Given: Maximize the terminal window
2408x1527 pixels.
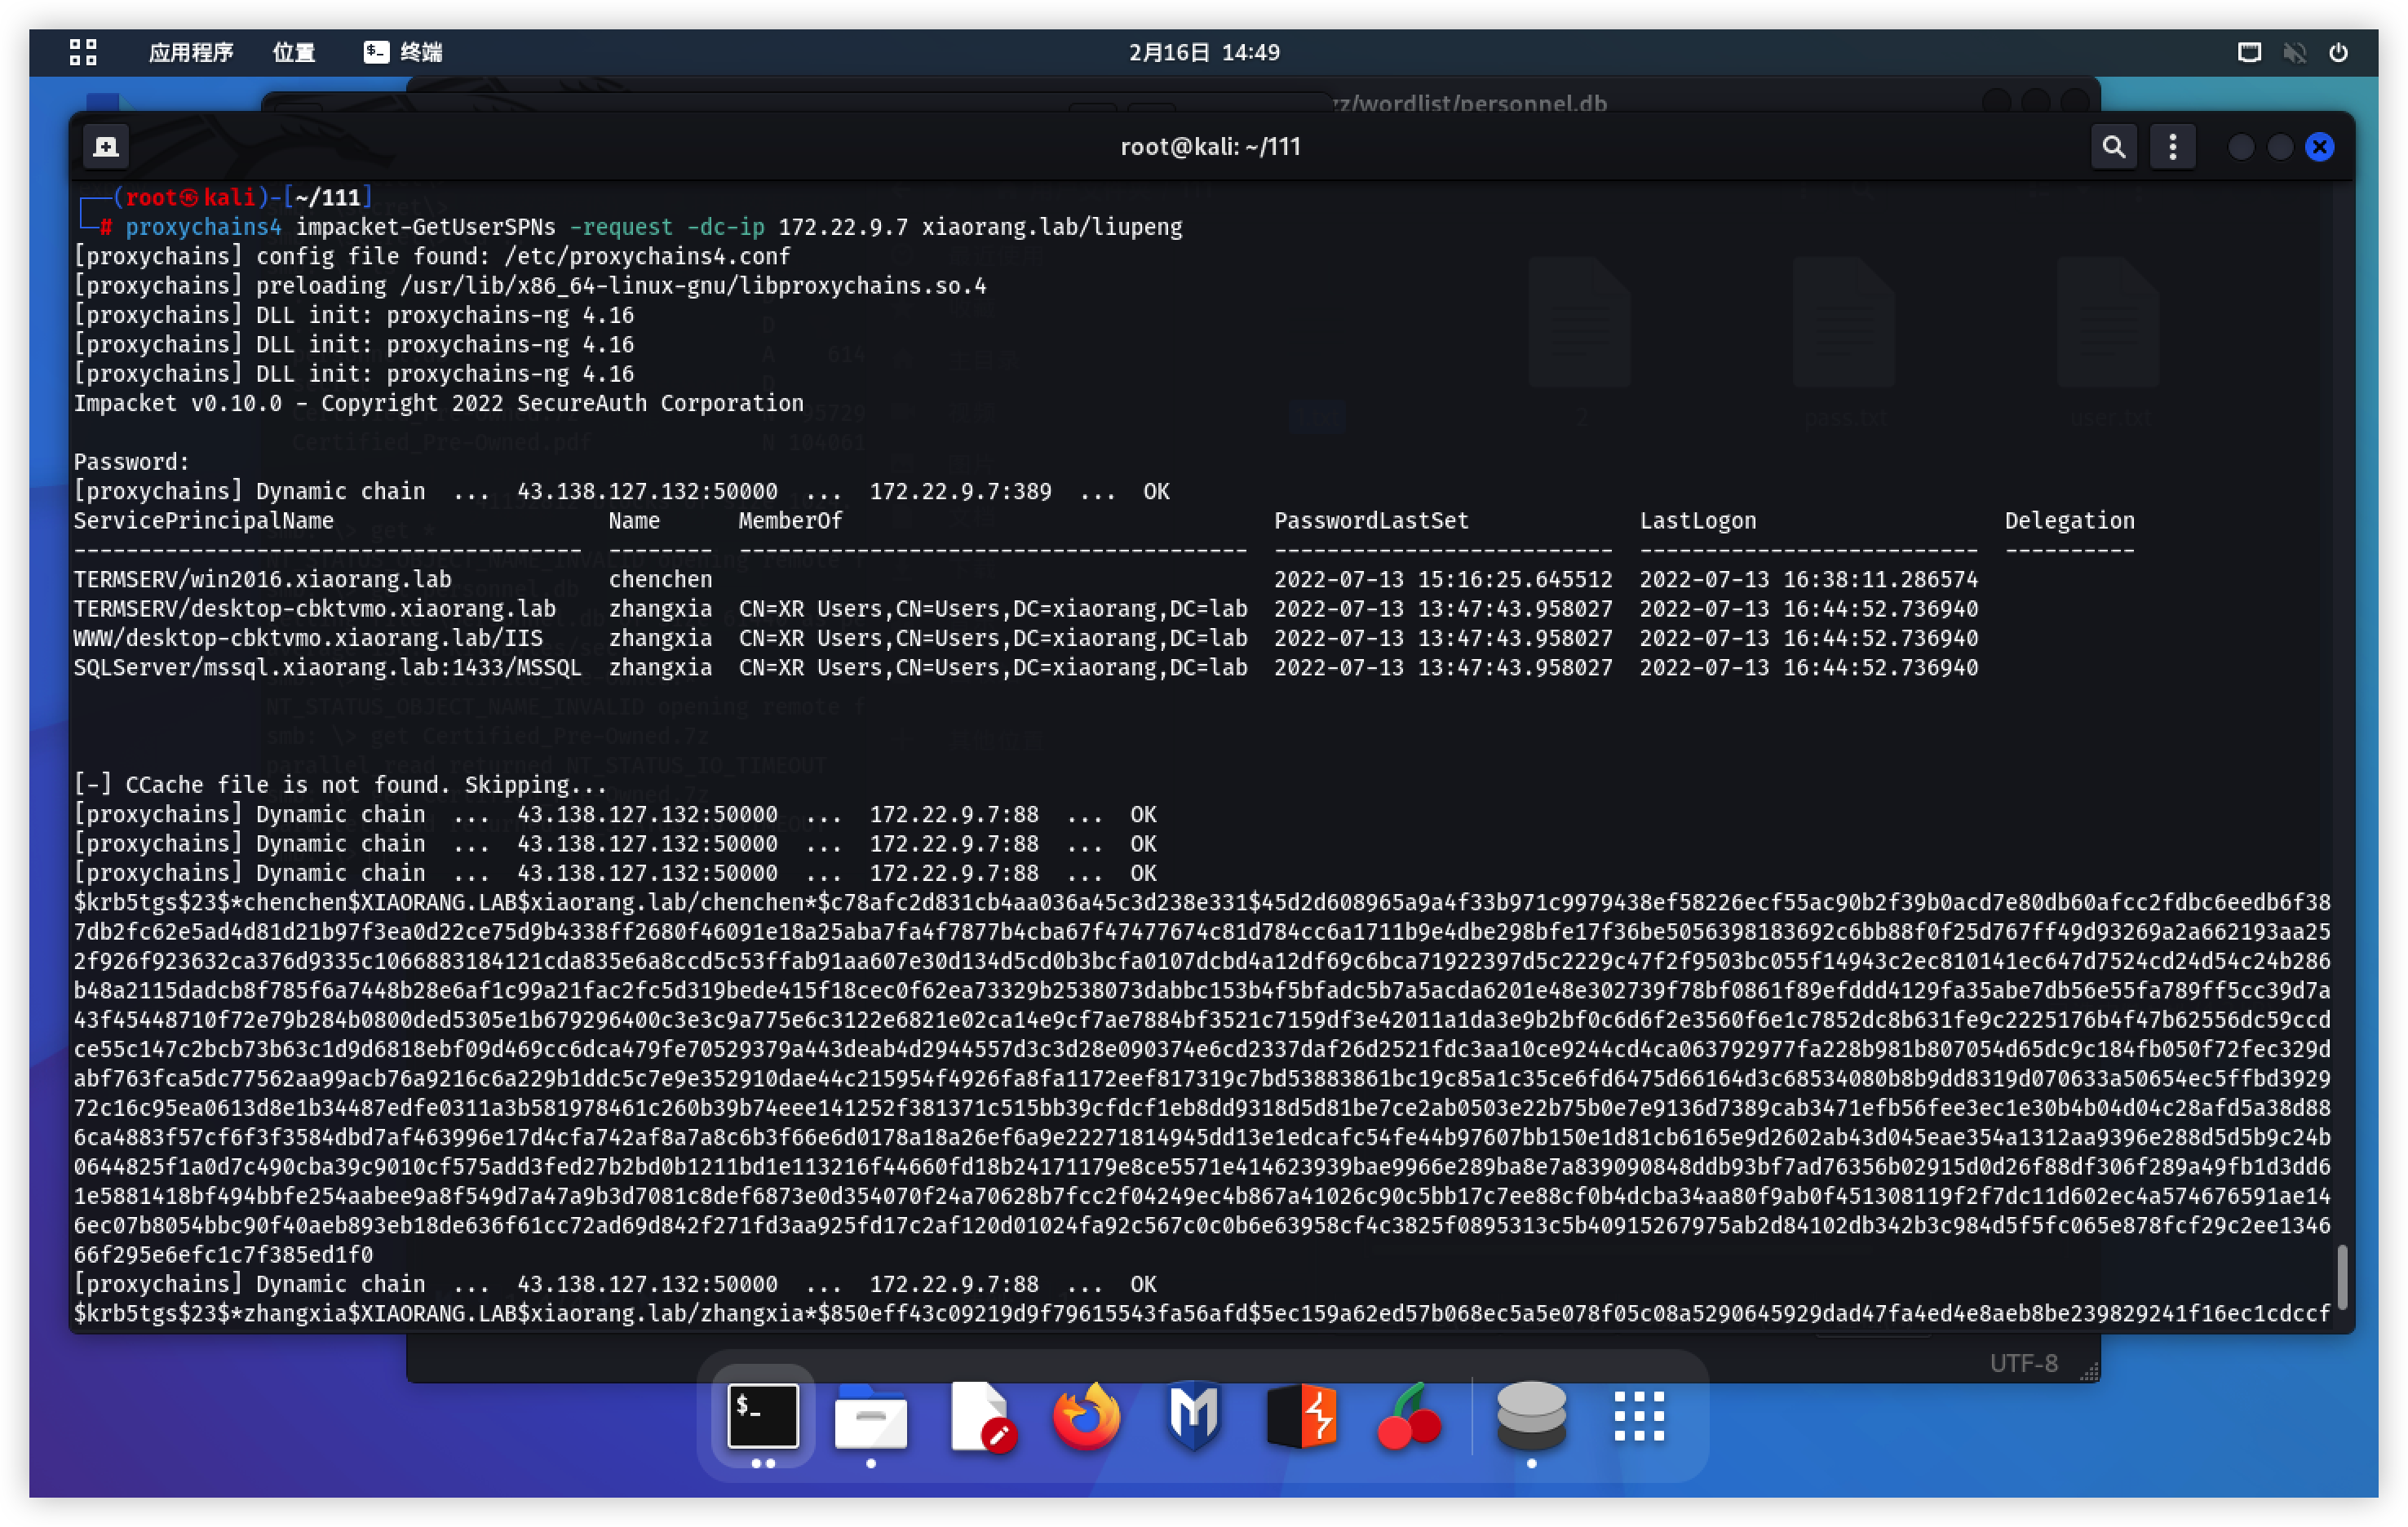Looking at the screenshot, I should (x=2280, y=147).
